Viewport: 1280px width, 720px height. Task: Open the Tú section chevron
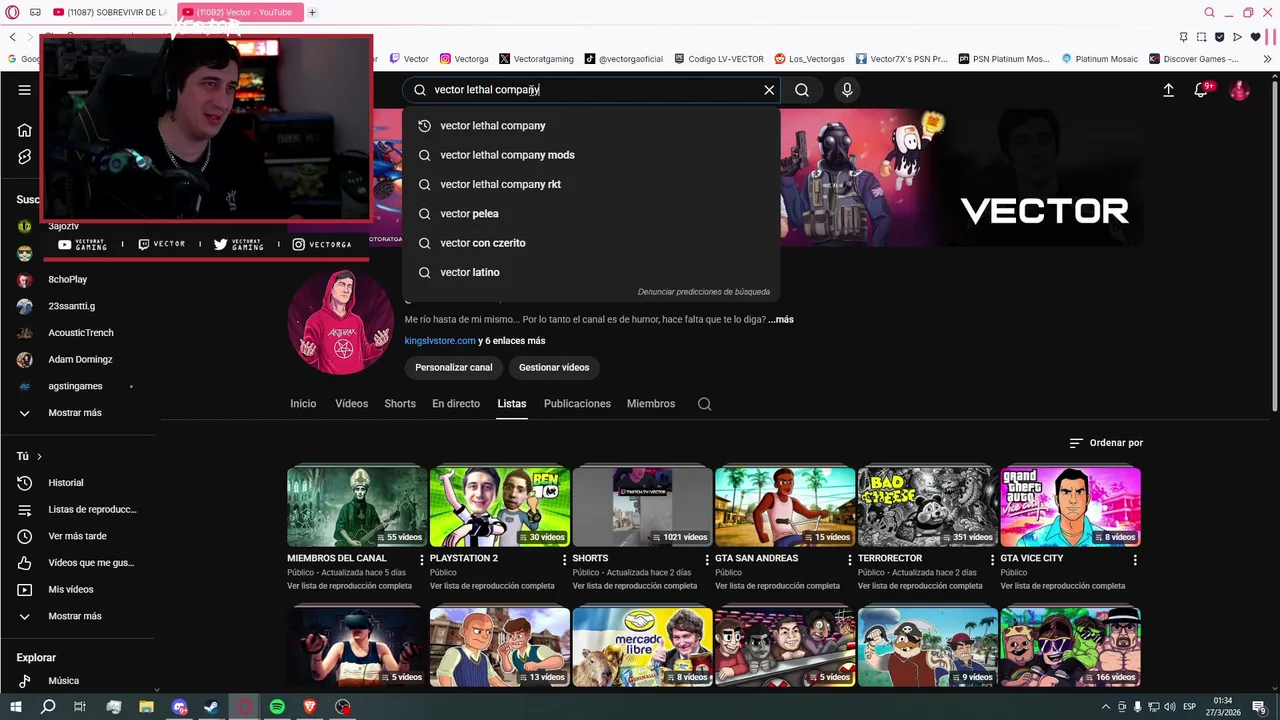(39, 456)
